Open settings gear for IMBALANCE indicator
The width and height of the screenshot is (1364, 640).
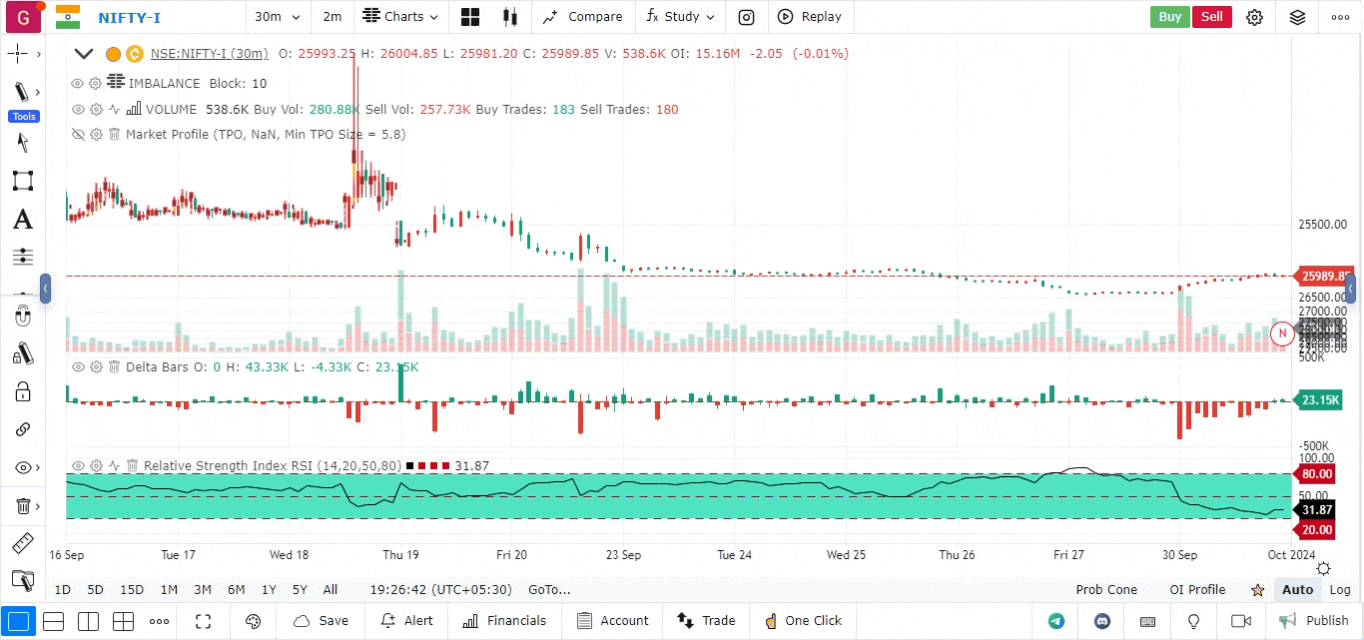point(95,83)
